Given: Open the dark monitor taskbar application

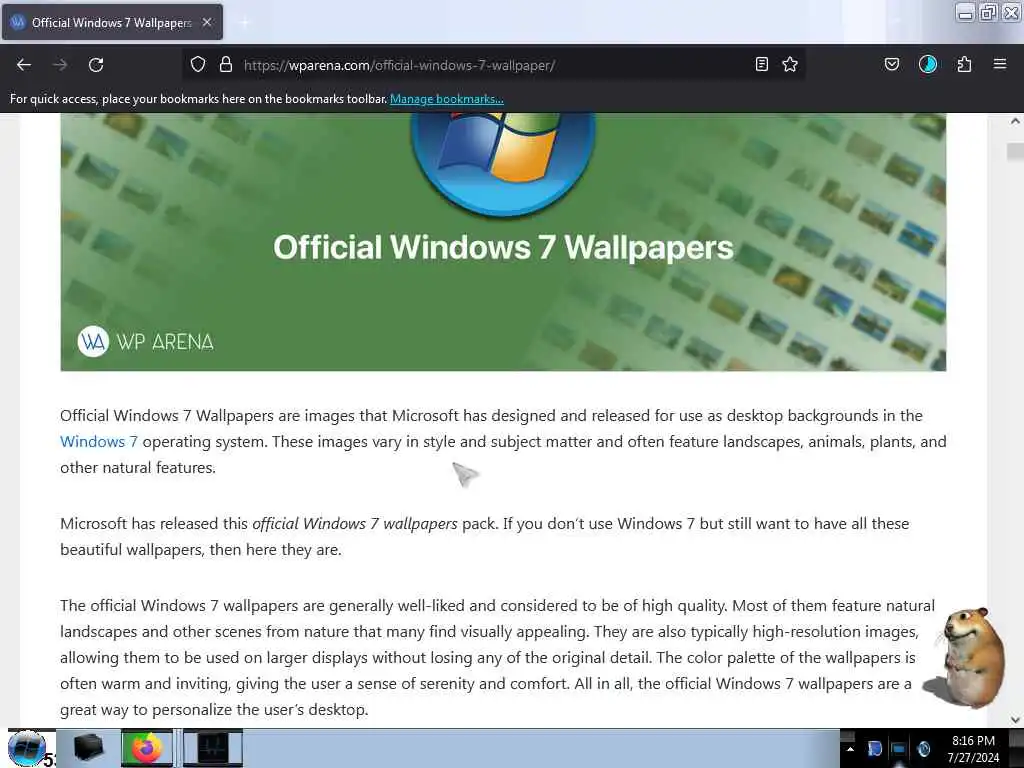Looking at the screenshot, I should pos(213,748).
